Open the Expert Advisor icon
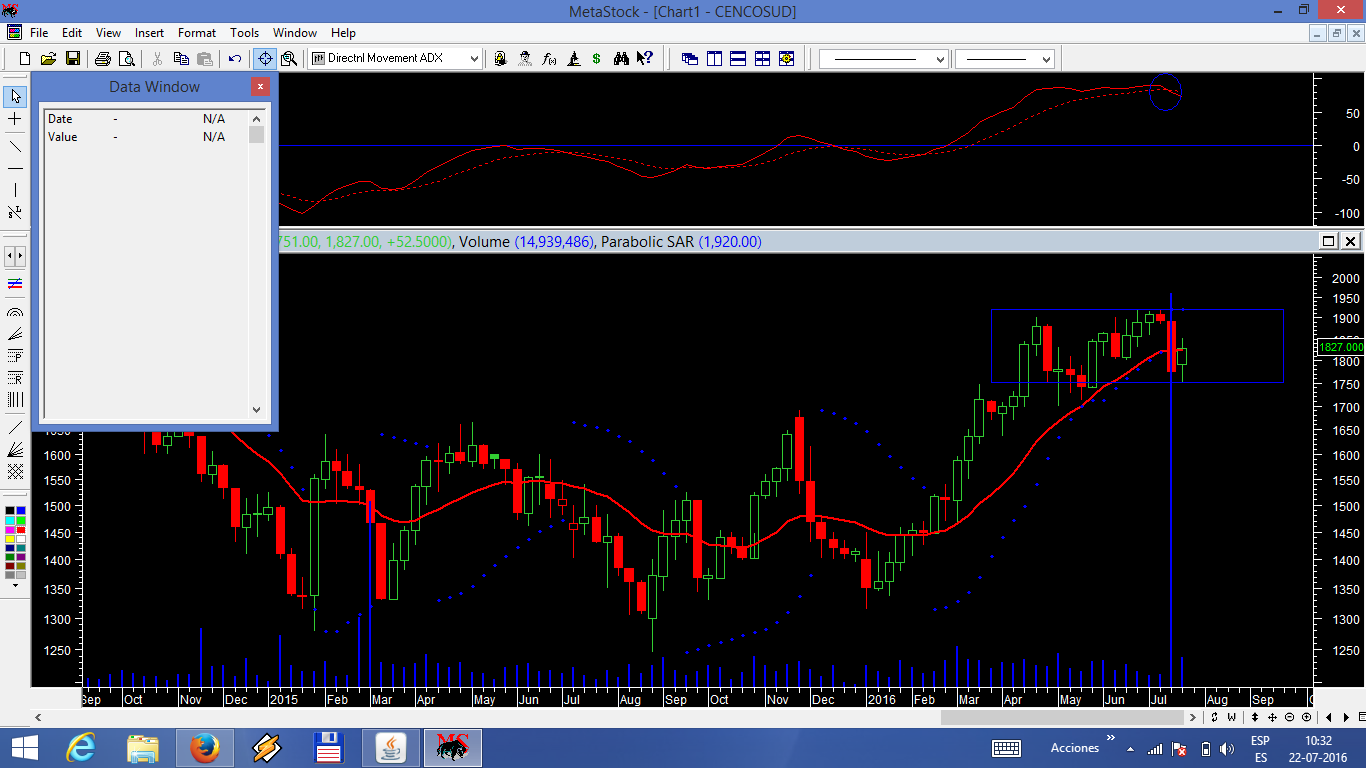The width and height of the screenshot is (1366, 768). tap(501, 58)
